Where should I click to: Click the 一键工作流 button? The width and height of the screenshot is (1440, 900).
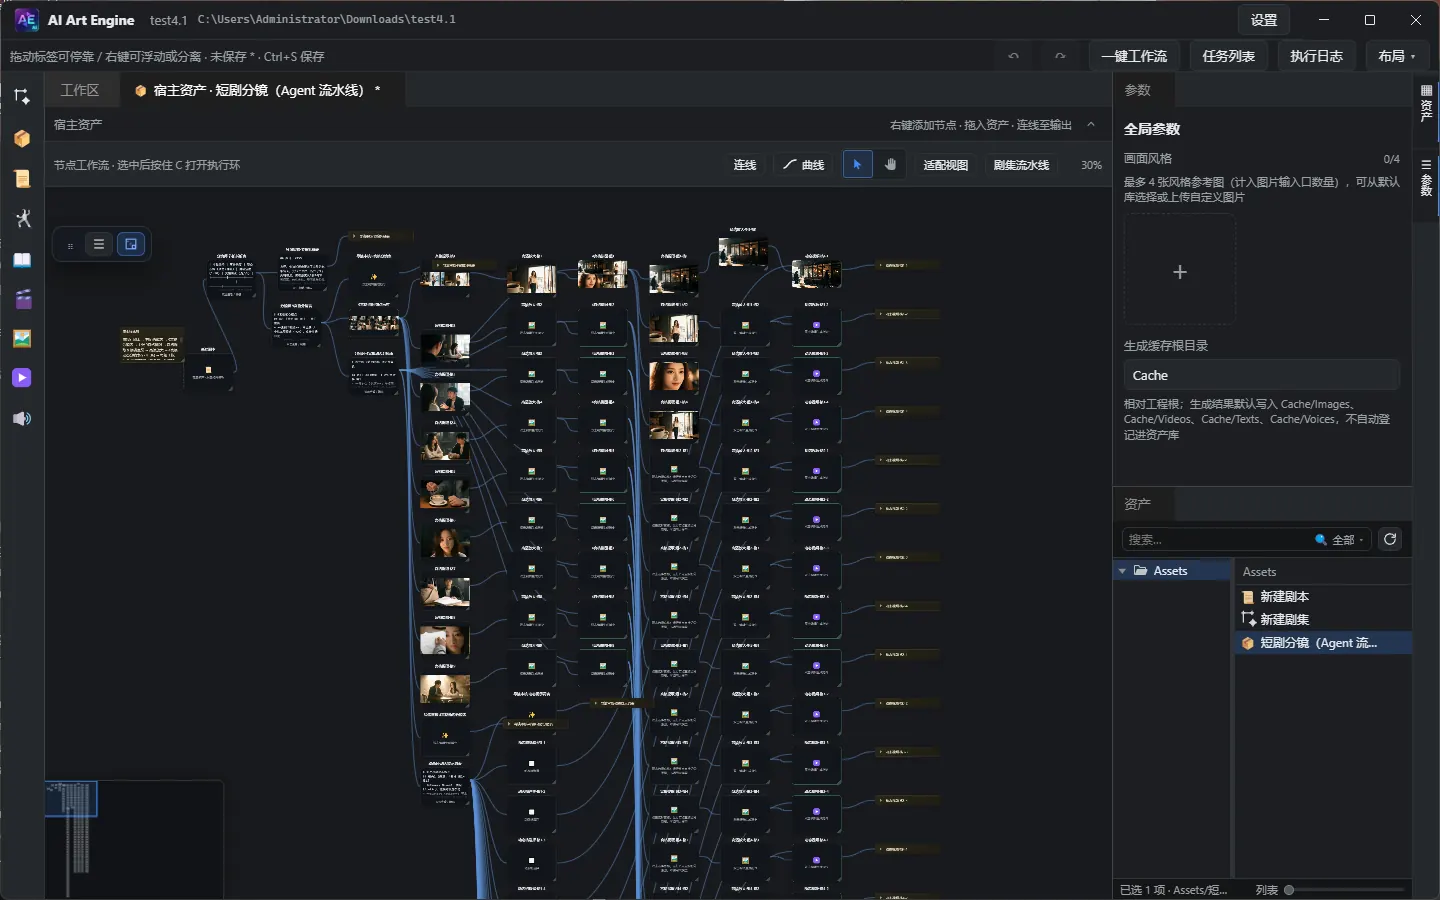click(x=1134, y=56)
